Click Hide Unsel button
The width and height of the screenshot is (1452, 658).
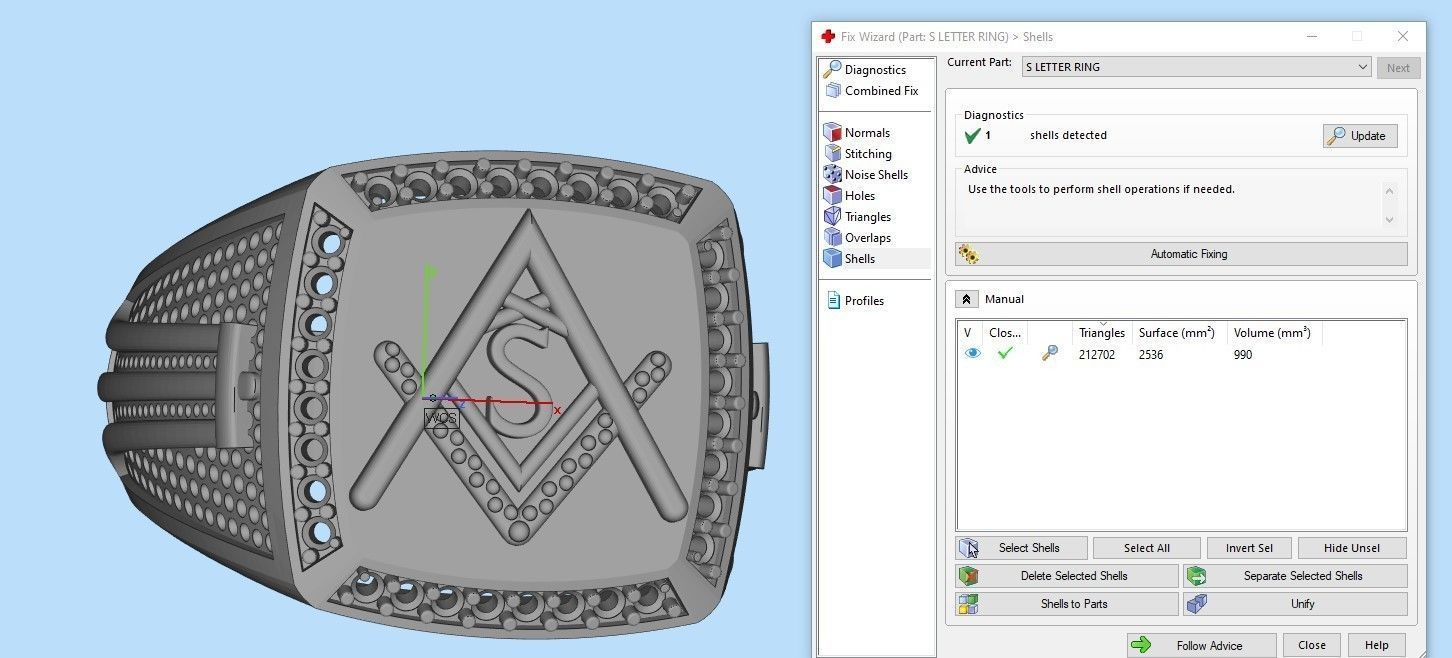tap(1352, 548)
